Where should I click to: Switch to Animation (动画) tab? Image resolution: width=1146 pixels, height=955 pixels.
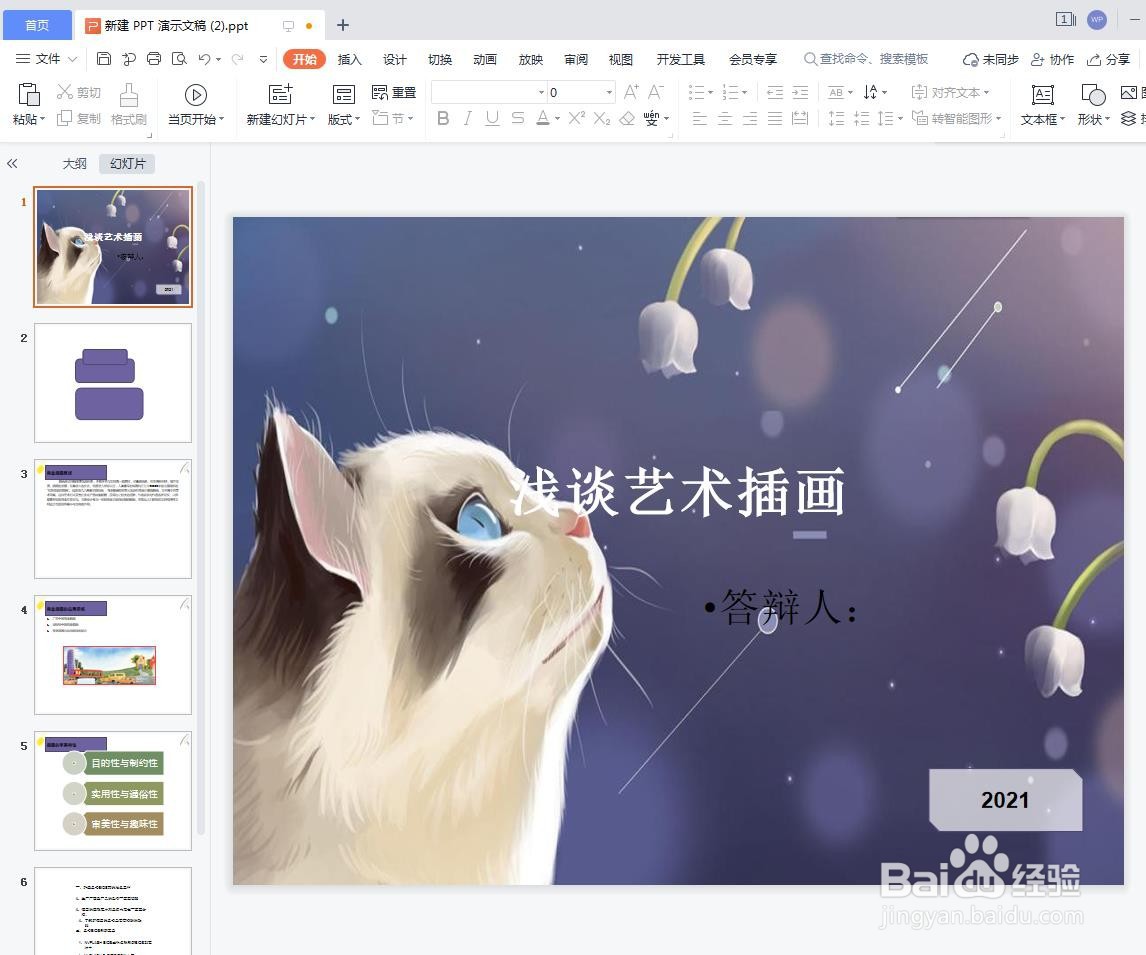[x=485, y=59]
